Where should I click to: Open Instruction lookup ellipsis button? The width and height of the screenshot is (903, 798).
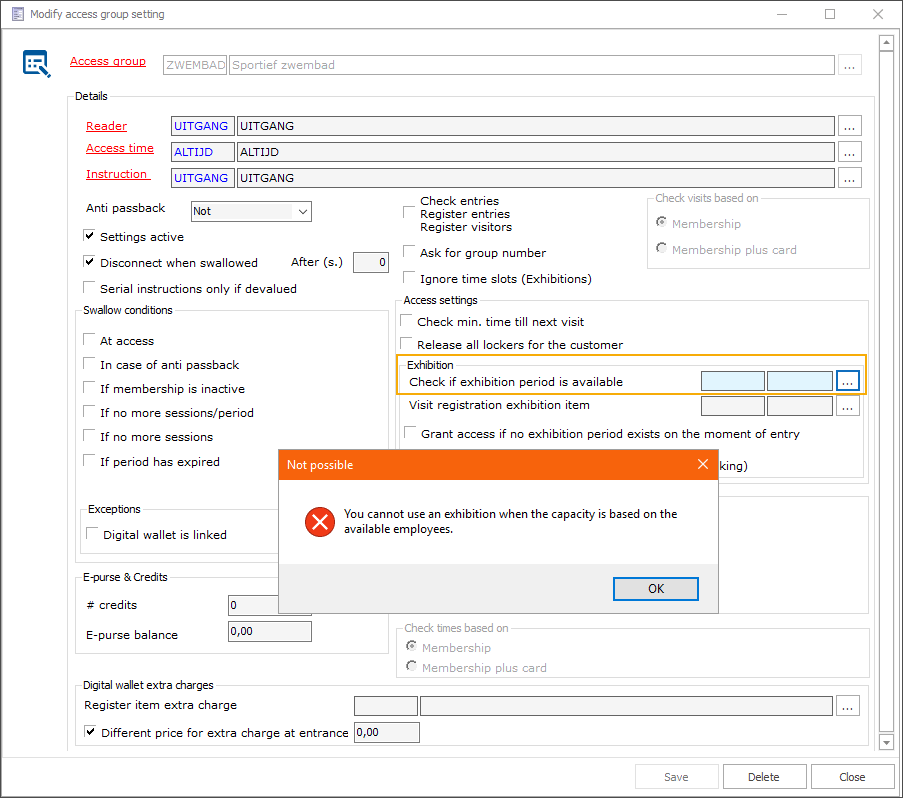(849, 178)
